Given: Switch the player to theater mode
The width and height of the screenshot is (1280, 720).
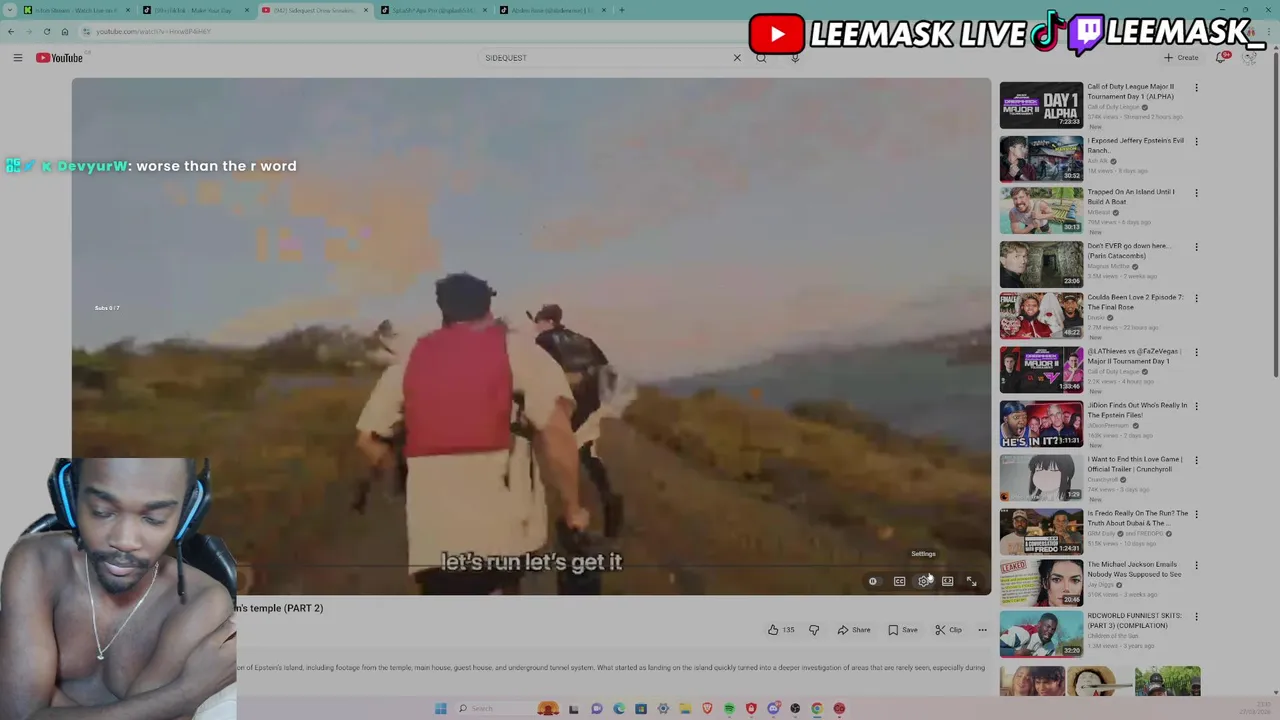Looking at the screenshot, I should 947,581.
